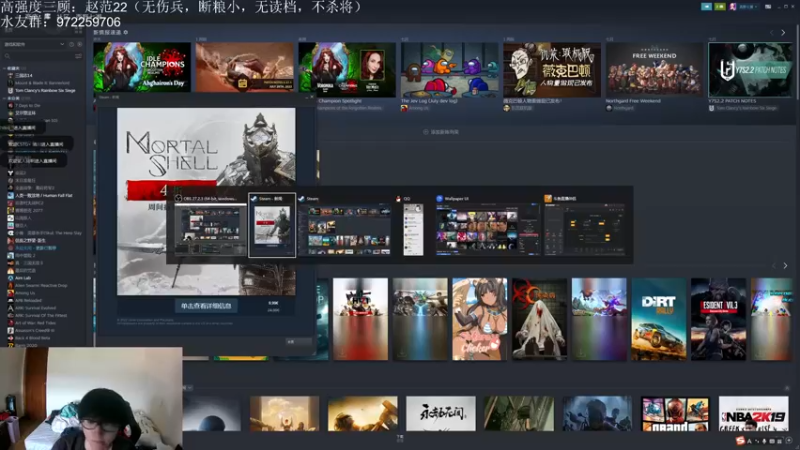Go back on the recent games shelf
This screenshot has width=800, height=450.
(774, 266)
